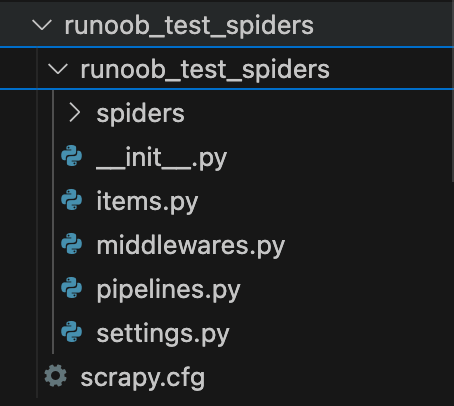Click the indent guide line beside settings.py
This screenshot has width=454, height=406.
(x=53, y=332)
